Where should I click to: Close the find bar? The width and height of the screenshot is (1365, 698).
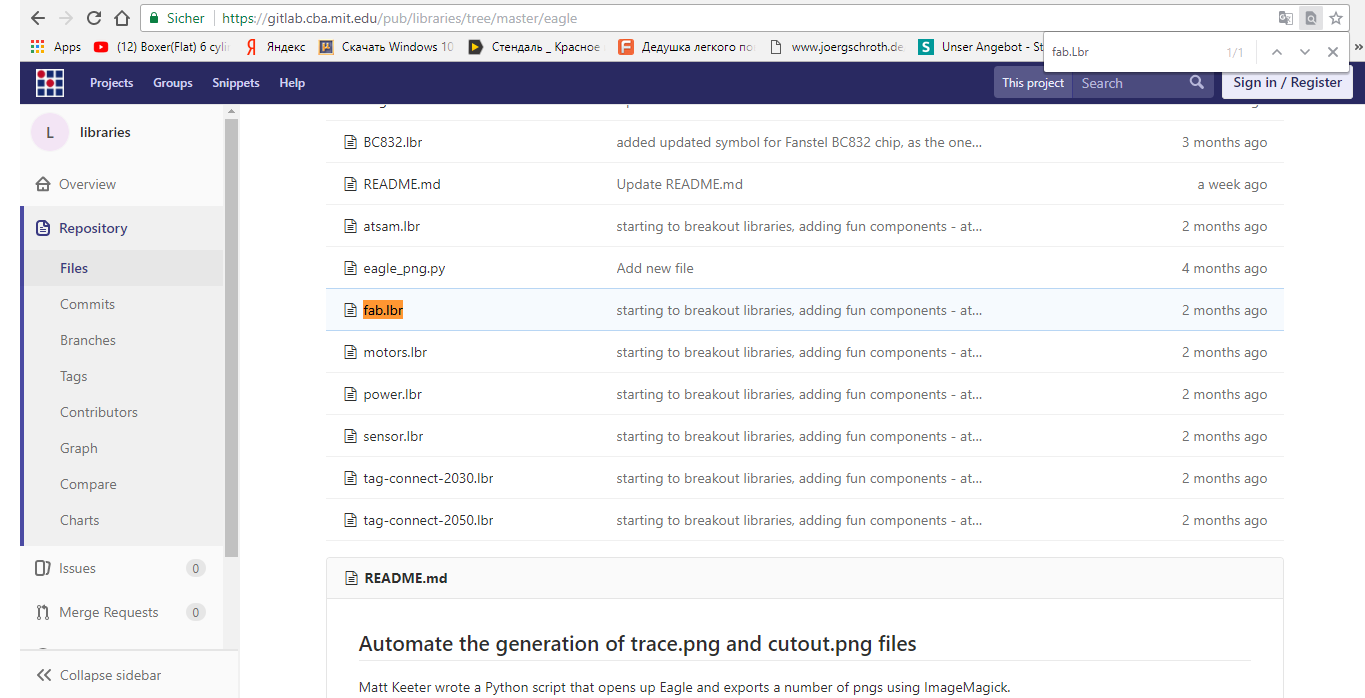[x=1333, y=52]
